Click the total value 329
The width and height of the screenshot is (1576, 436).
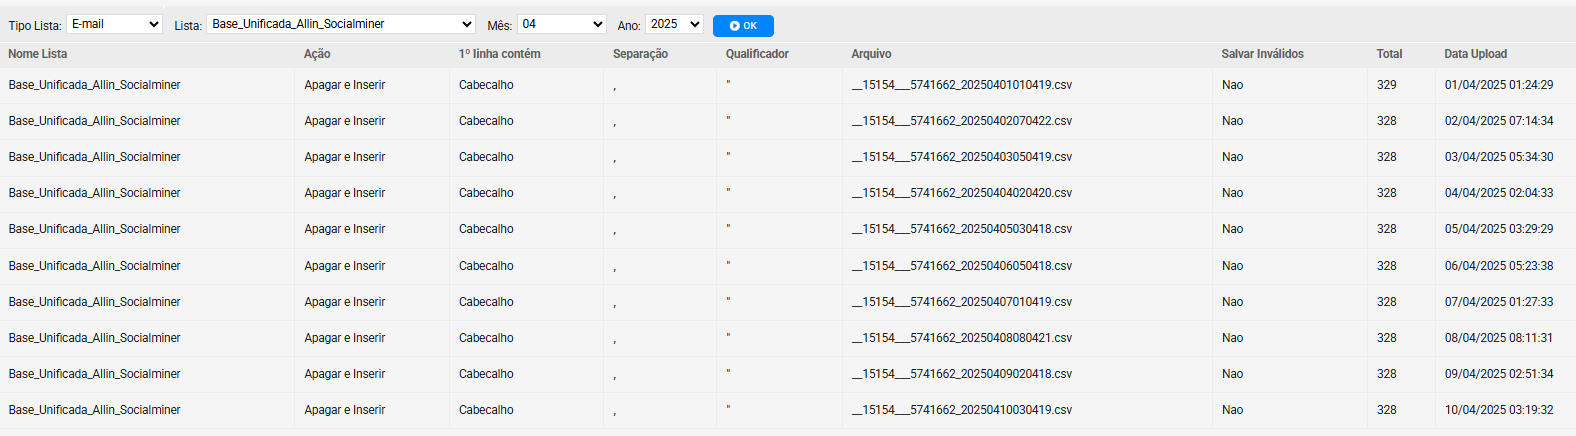[x=1386, y=85]
